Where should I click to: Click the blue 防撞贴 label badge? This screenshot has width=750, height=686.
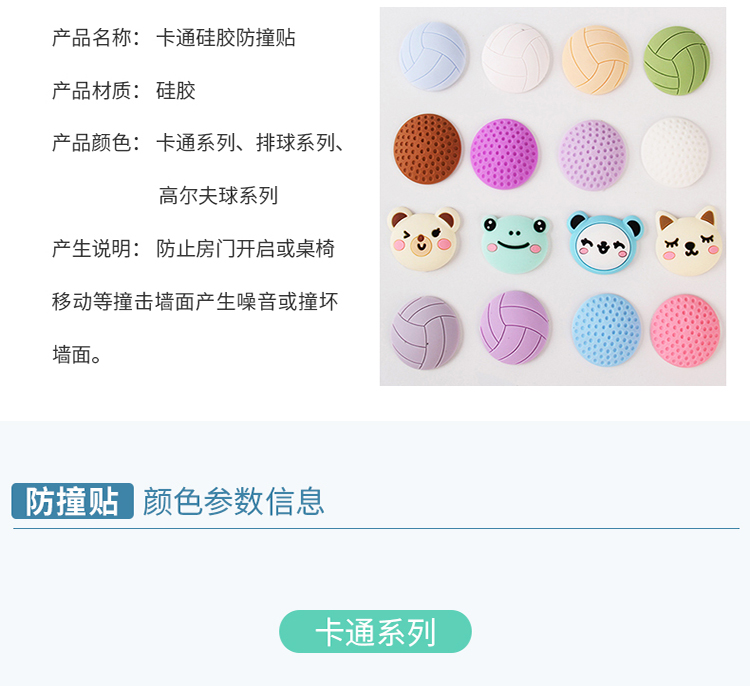[72, 501]
